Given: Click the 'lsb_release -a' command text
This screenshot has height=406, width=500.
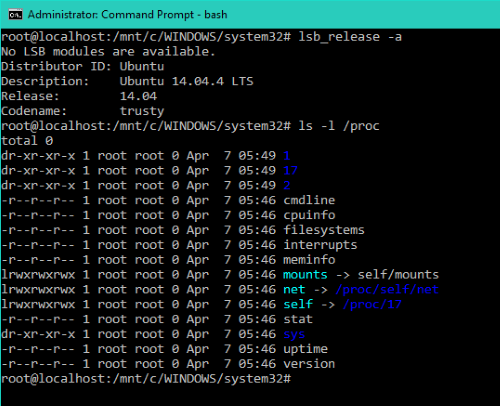Looking at the screenshot, I should [x=350, y=37].
